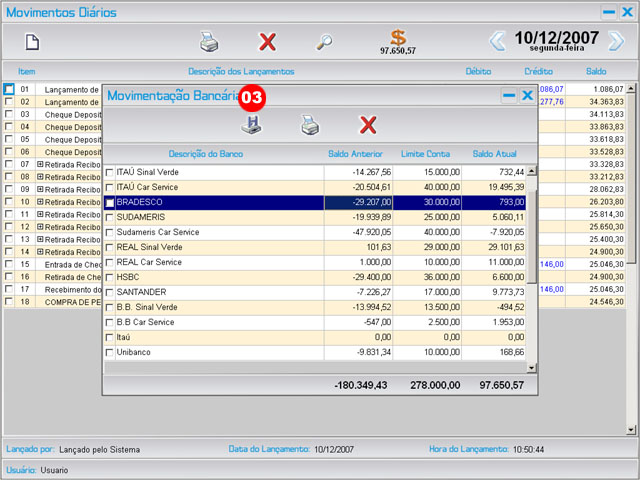Click the printer icon in Movimentos Diários toolbar
Viewport: 640px width, 480px height.
[208, 42]
